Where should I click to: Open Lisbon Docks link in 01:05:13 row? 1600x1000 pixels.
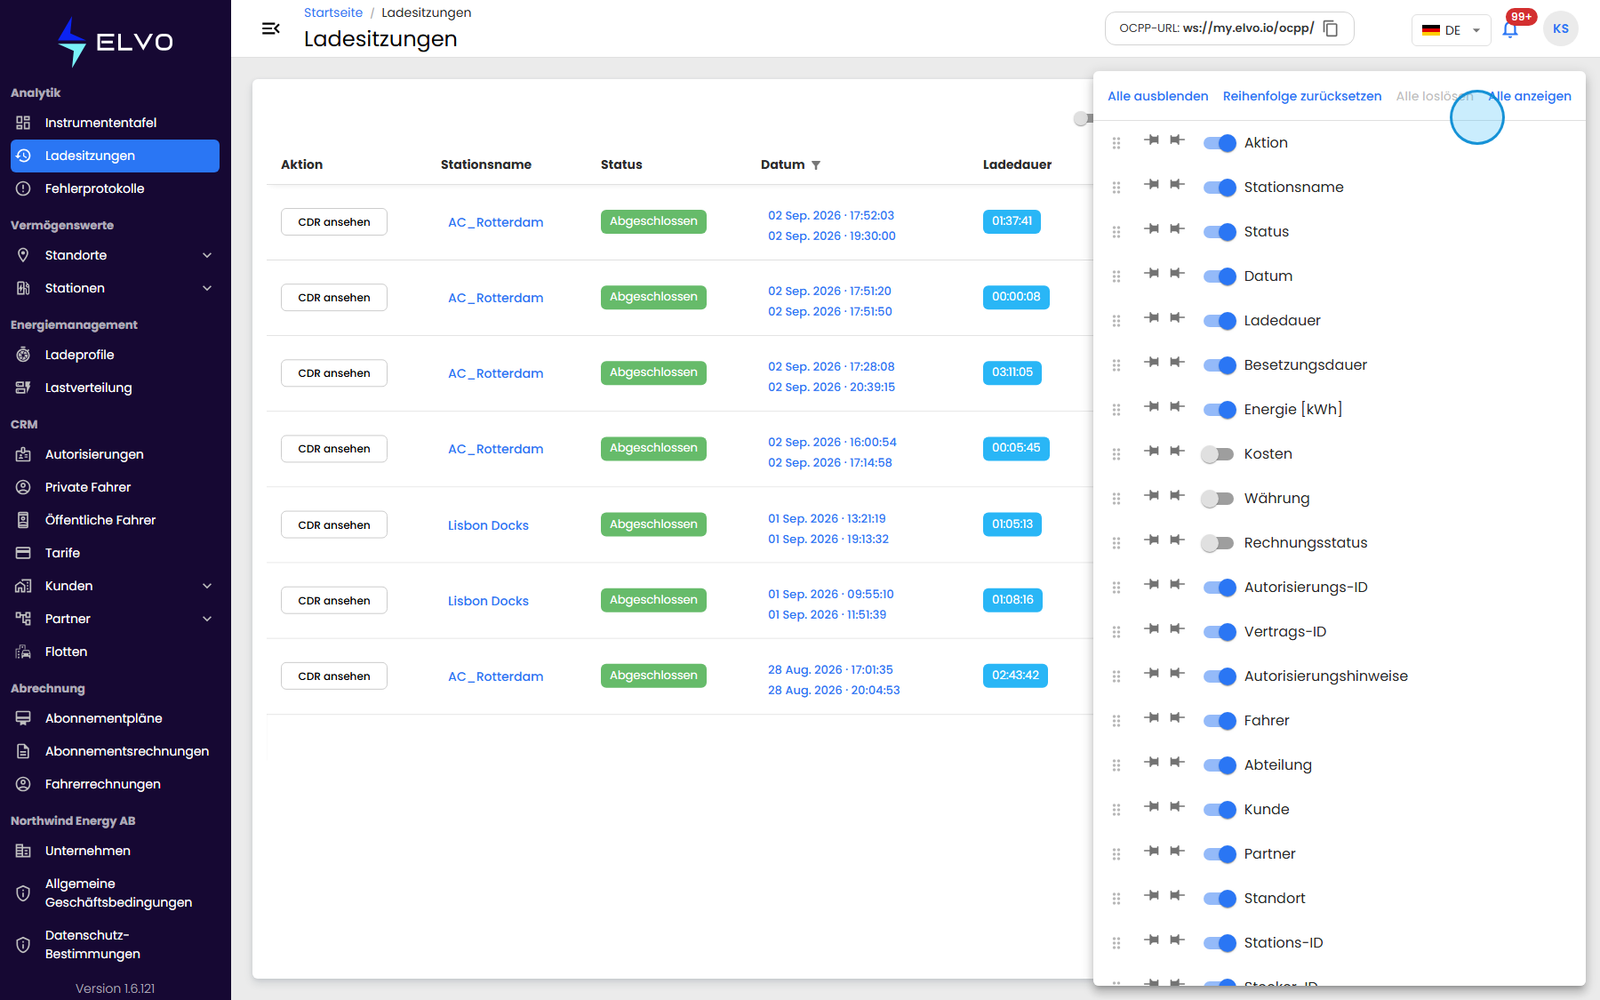tap(488, 525)
